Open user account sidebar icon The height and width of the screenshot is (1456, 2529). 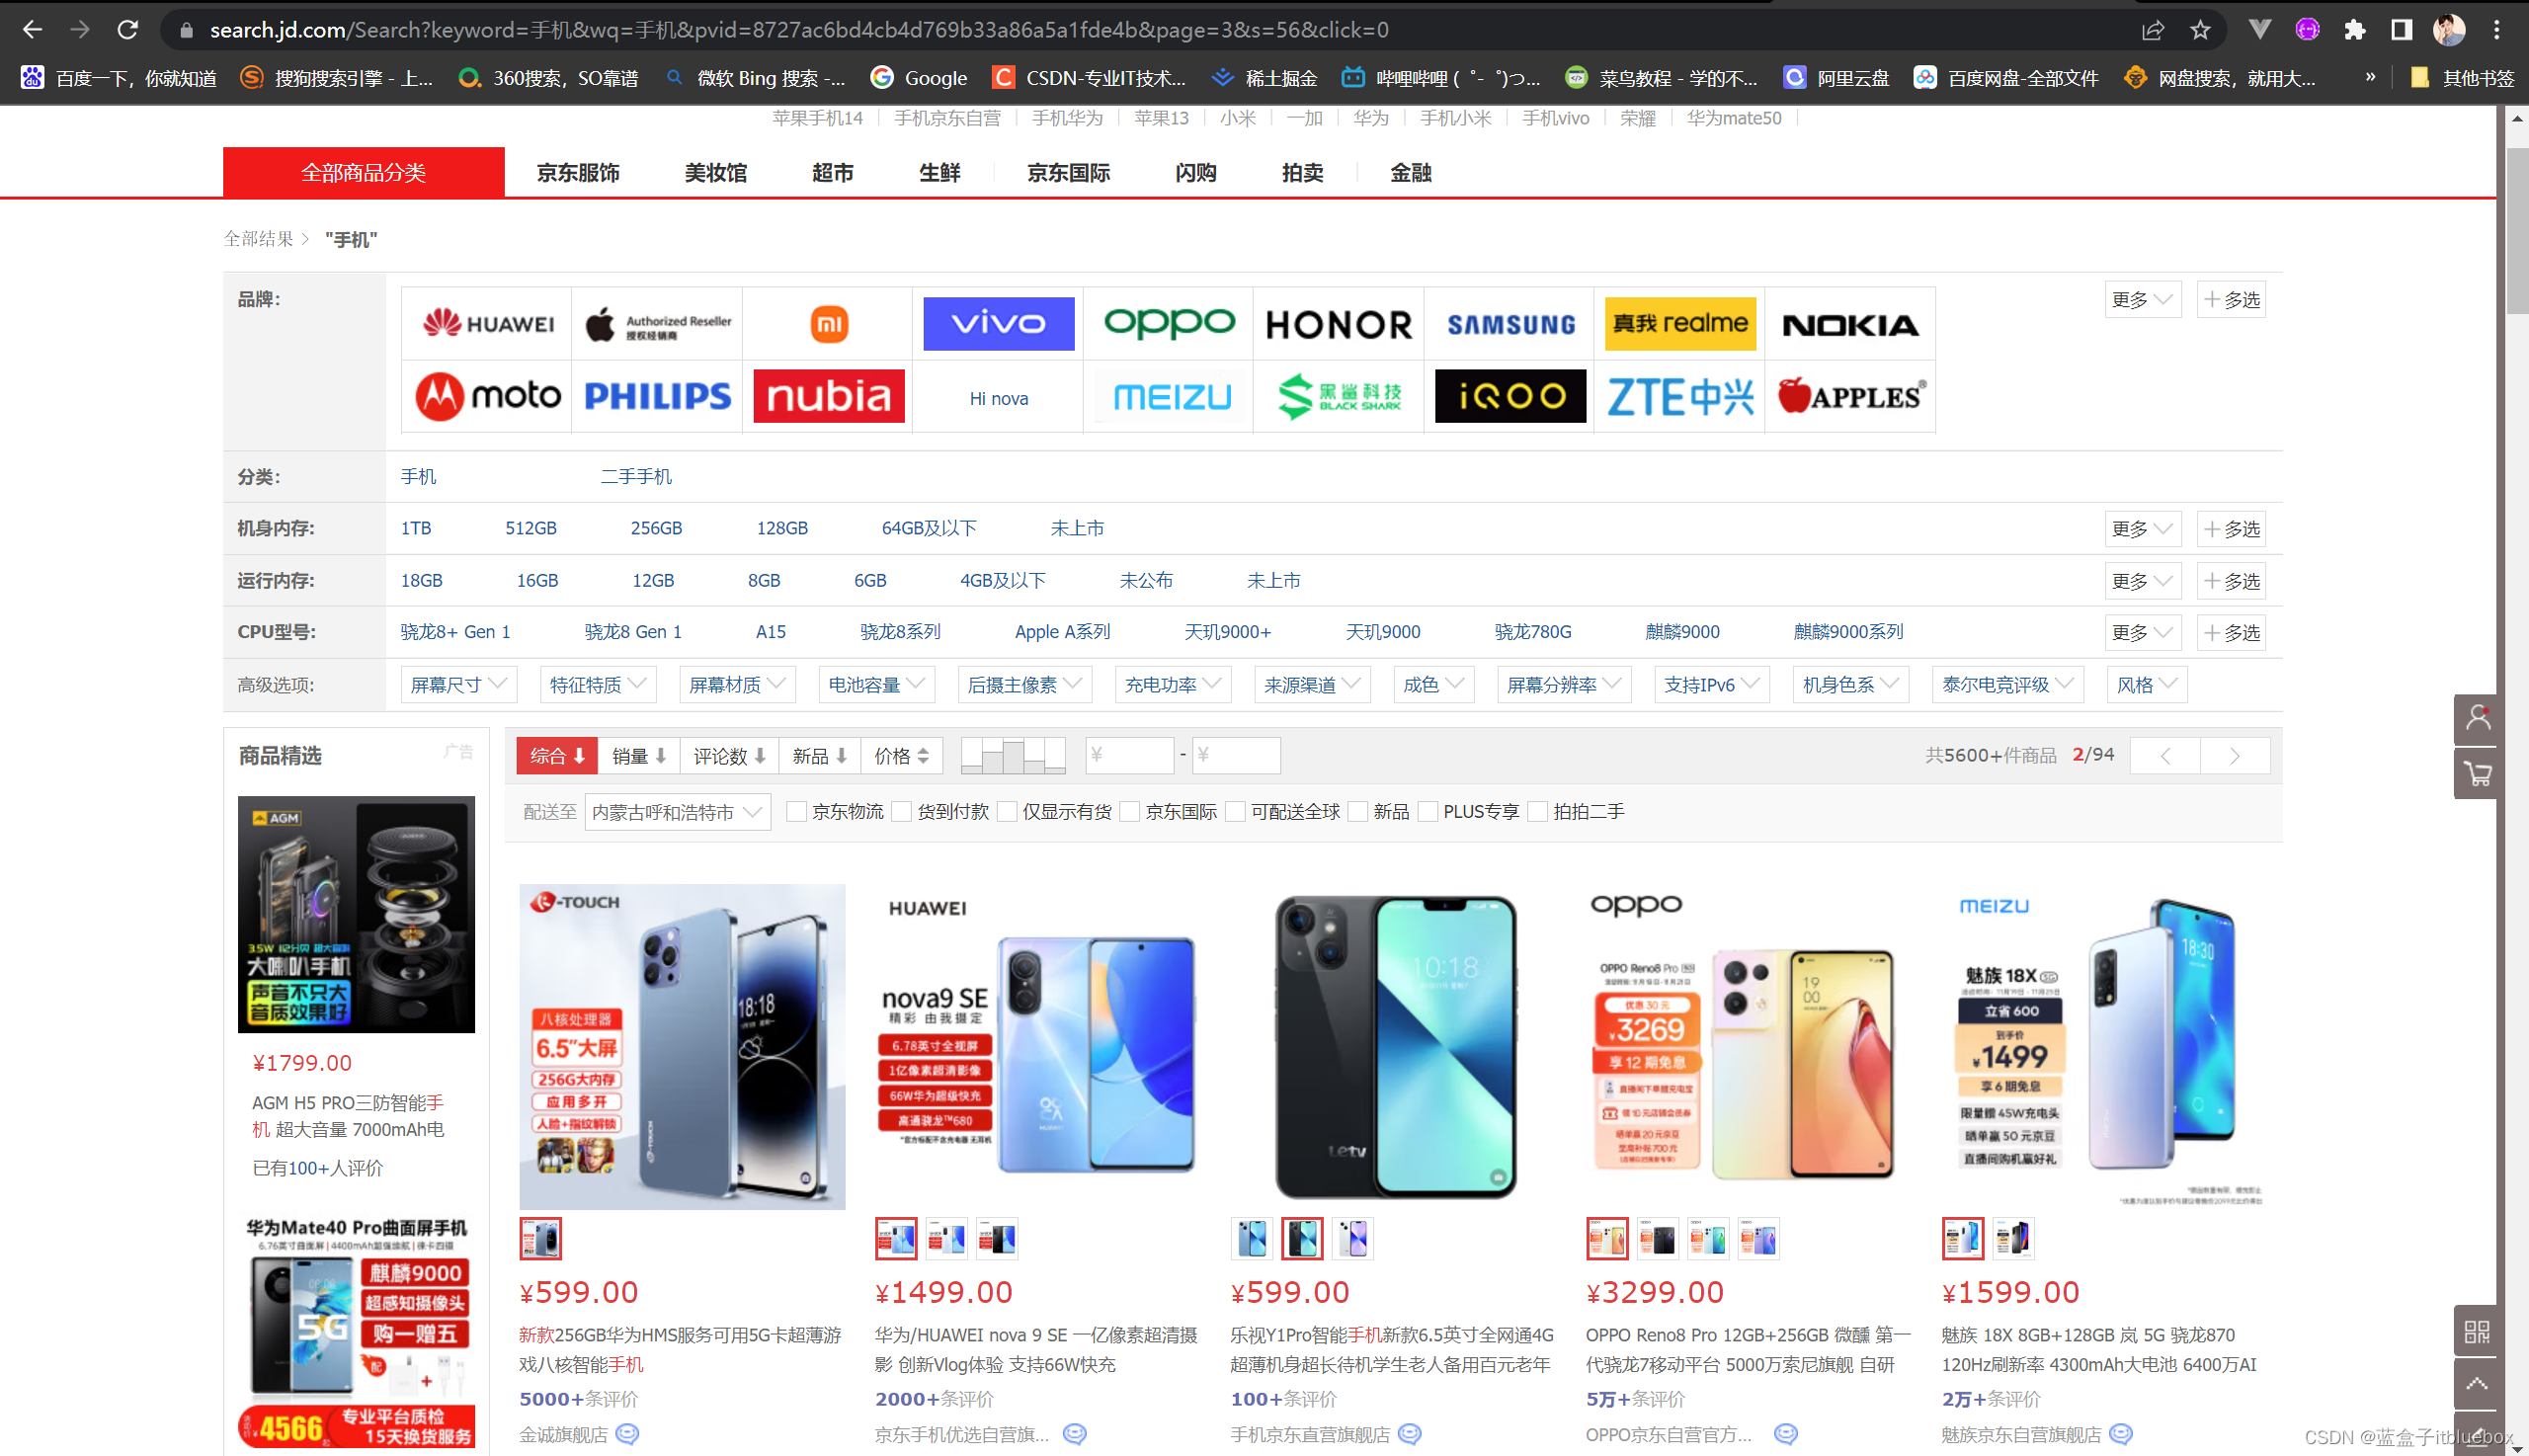point(2477,718)
